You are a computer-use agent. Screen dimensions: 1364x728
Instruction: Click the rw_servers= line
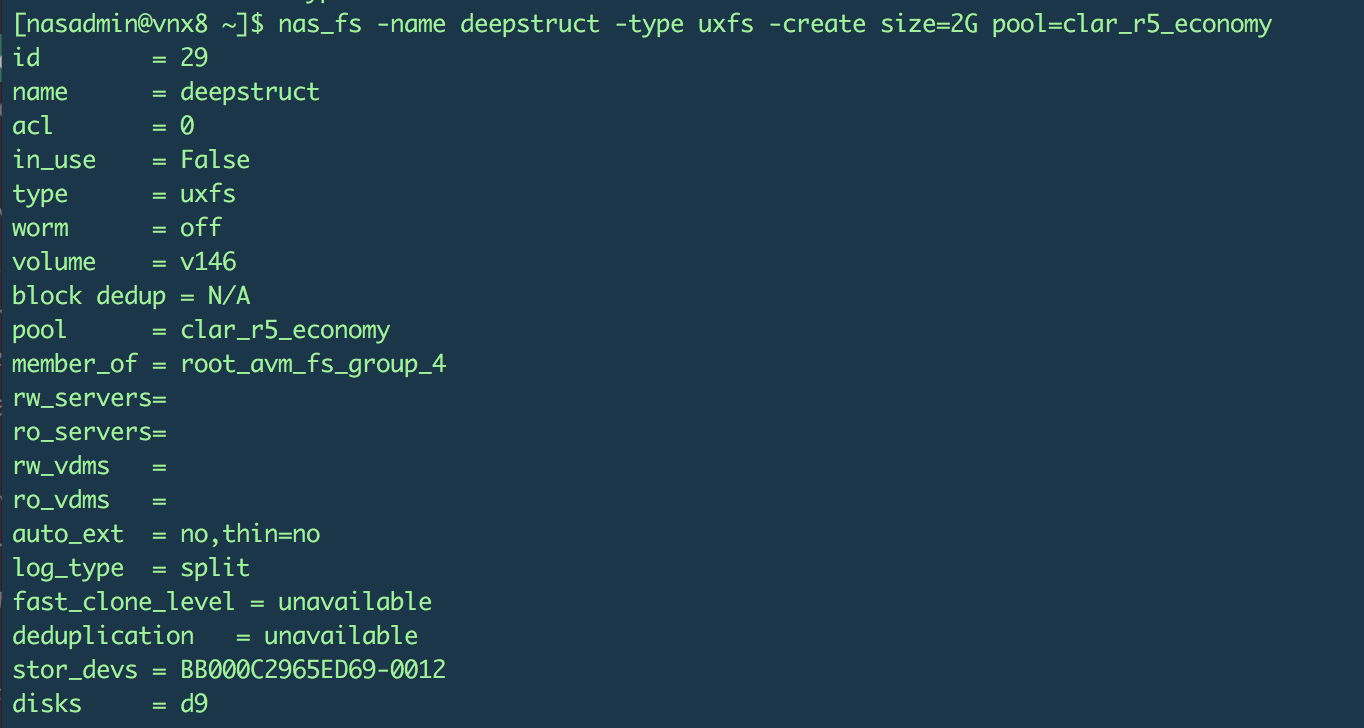[x=88, y=397]
